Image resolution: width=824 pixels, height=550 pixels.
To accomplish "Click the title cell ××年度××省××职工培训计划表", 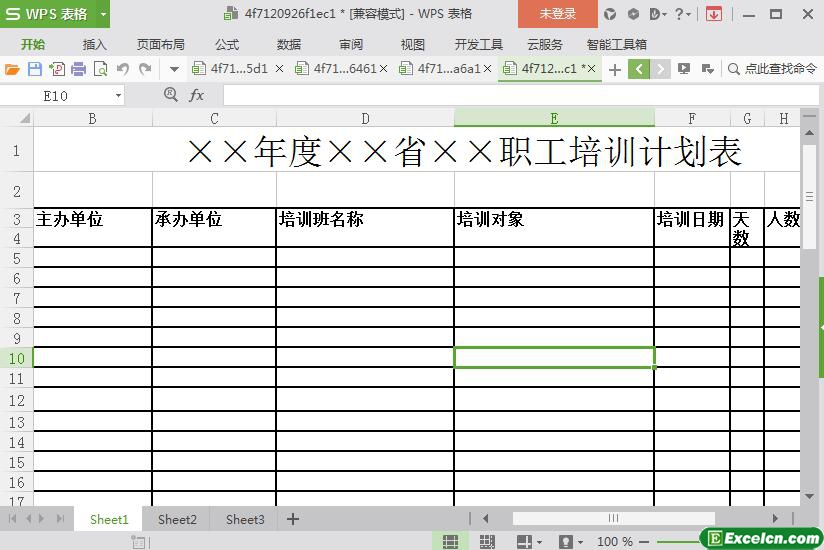I will (417, 150).
